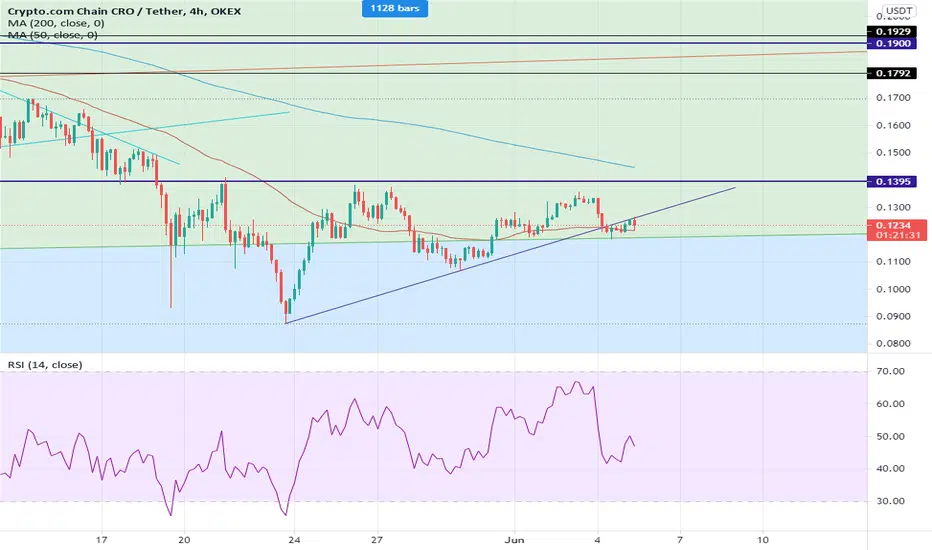The width and height of the screenshot is (932, 550).
Task: Click the RSI 50.00 axis value
Action: coord(890,436)
